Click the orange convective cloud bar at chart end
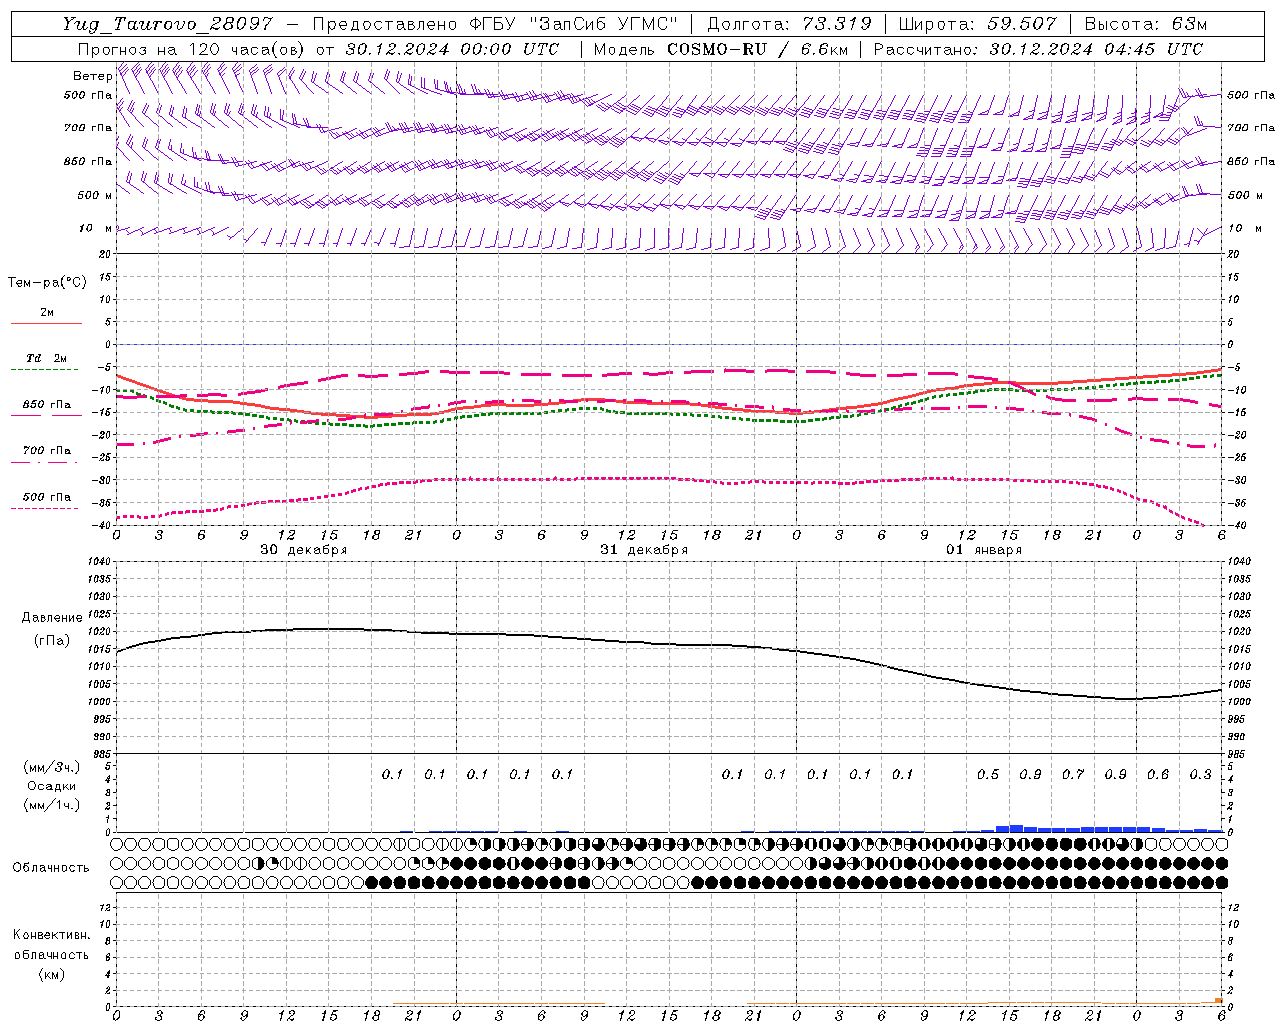1280x1024 pixels. click(1218, 1001)
